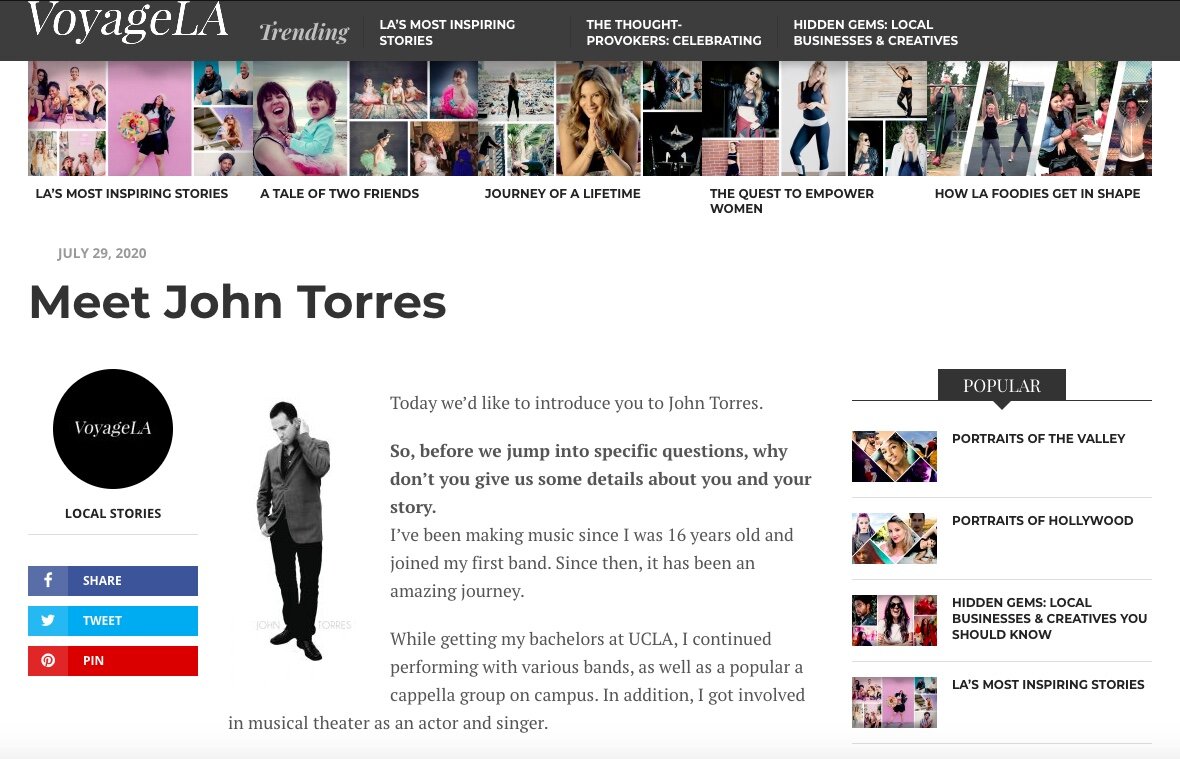The width and height of the screenshot is (1180, 759).
Task: Click the Quest to Empower Women collage image
Action: 814,118
